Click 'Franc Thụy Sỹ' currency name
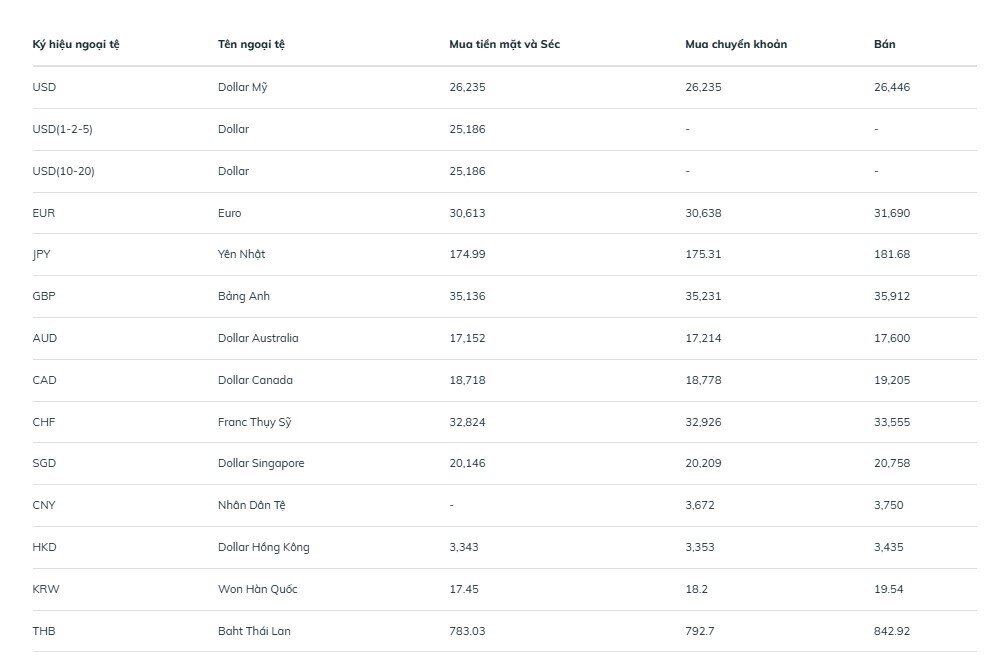Screen dimensions: 1004x655 point(254,423)
